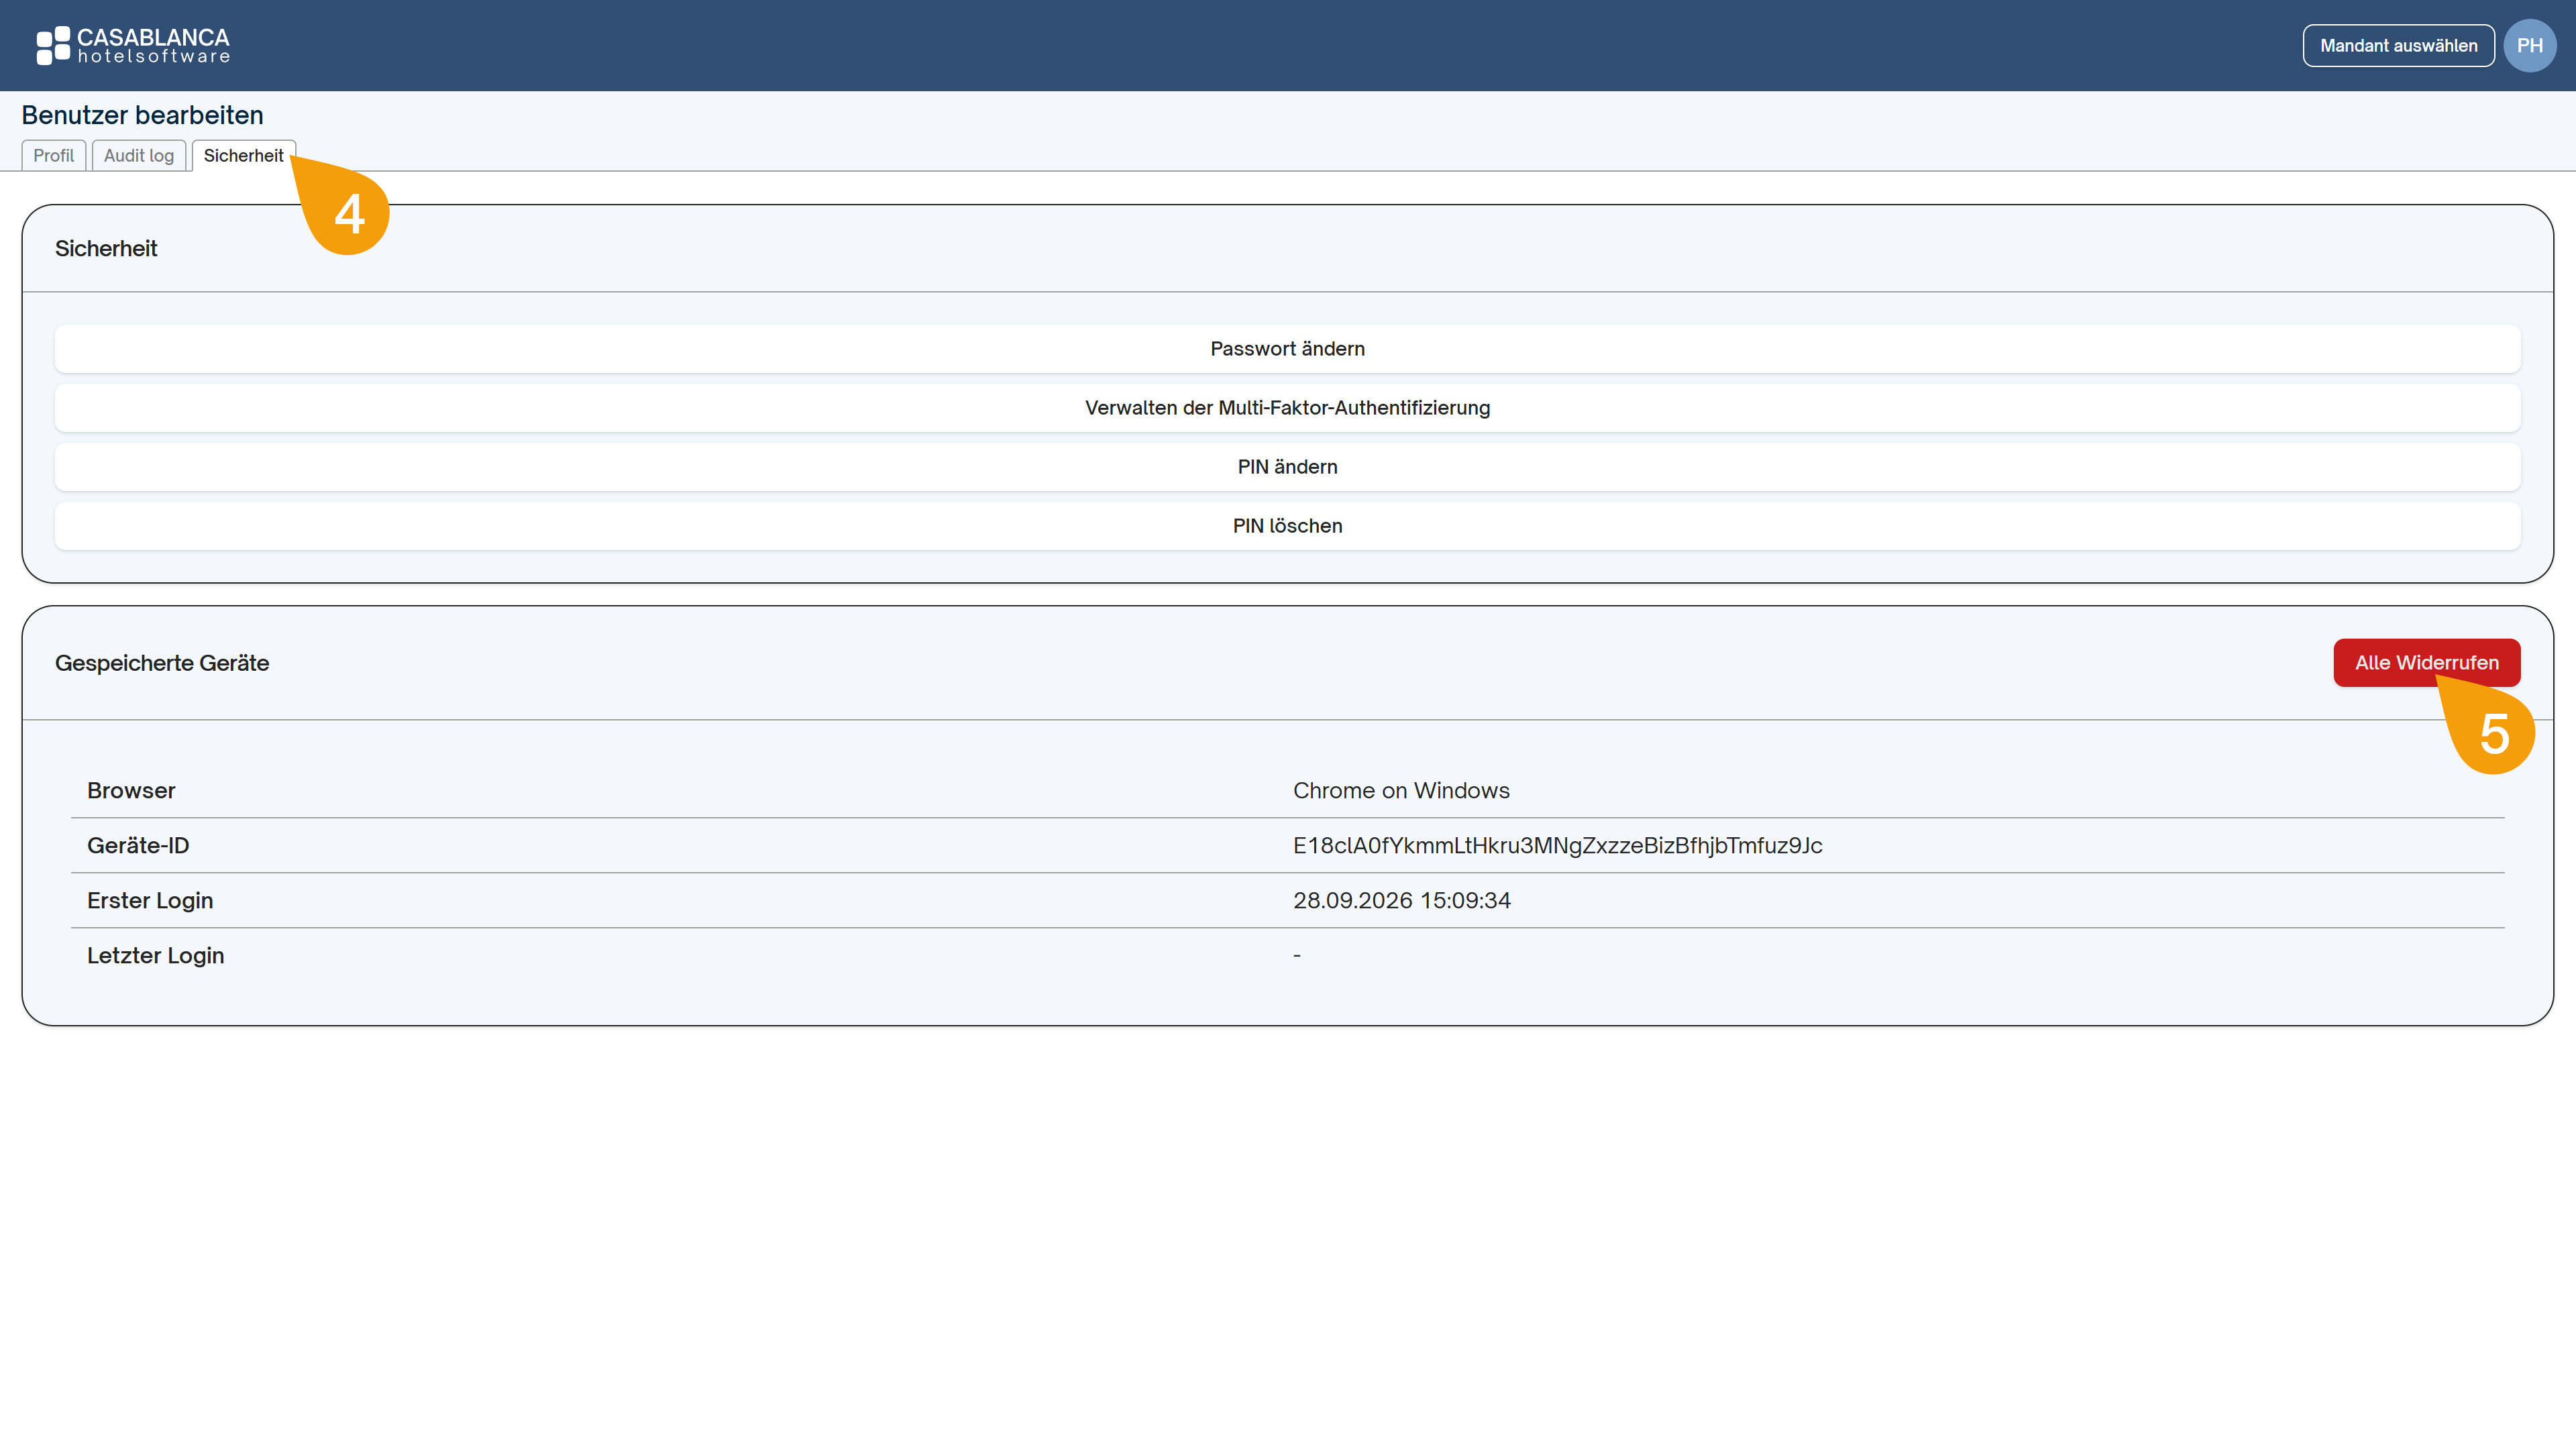Click the Chrome on Windows browser entry
2576x1449 pixels.
pyautogui.click(x=1401, y=791)
